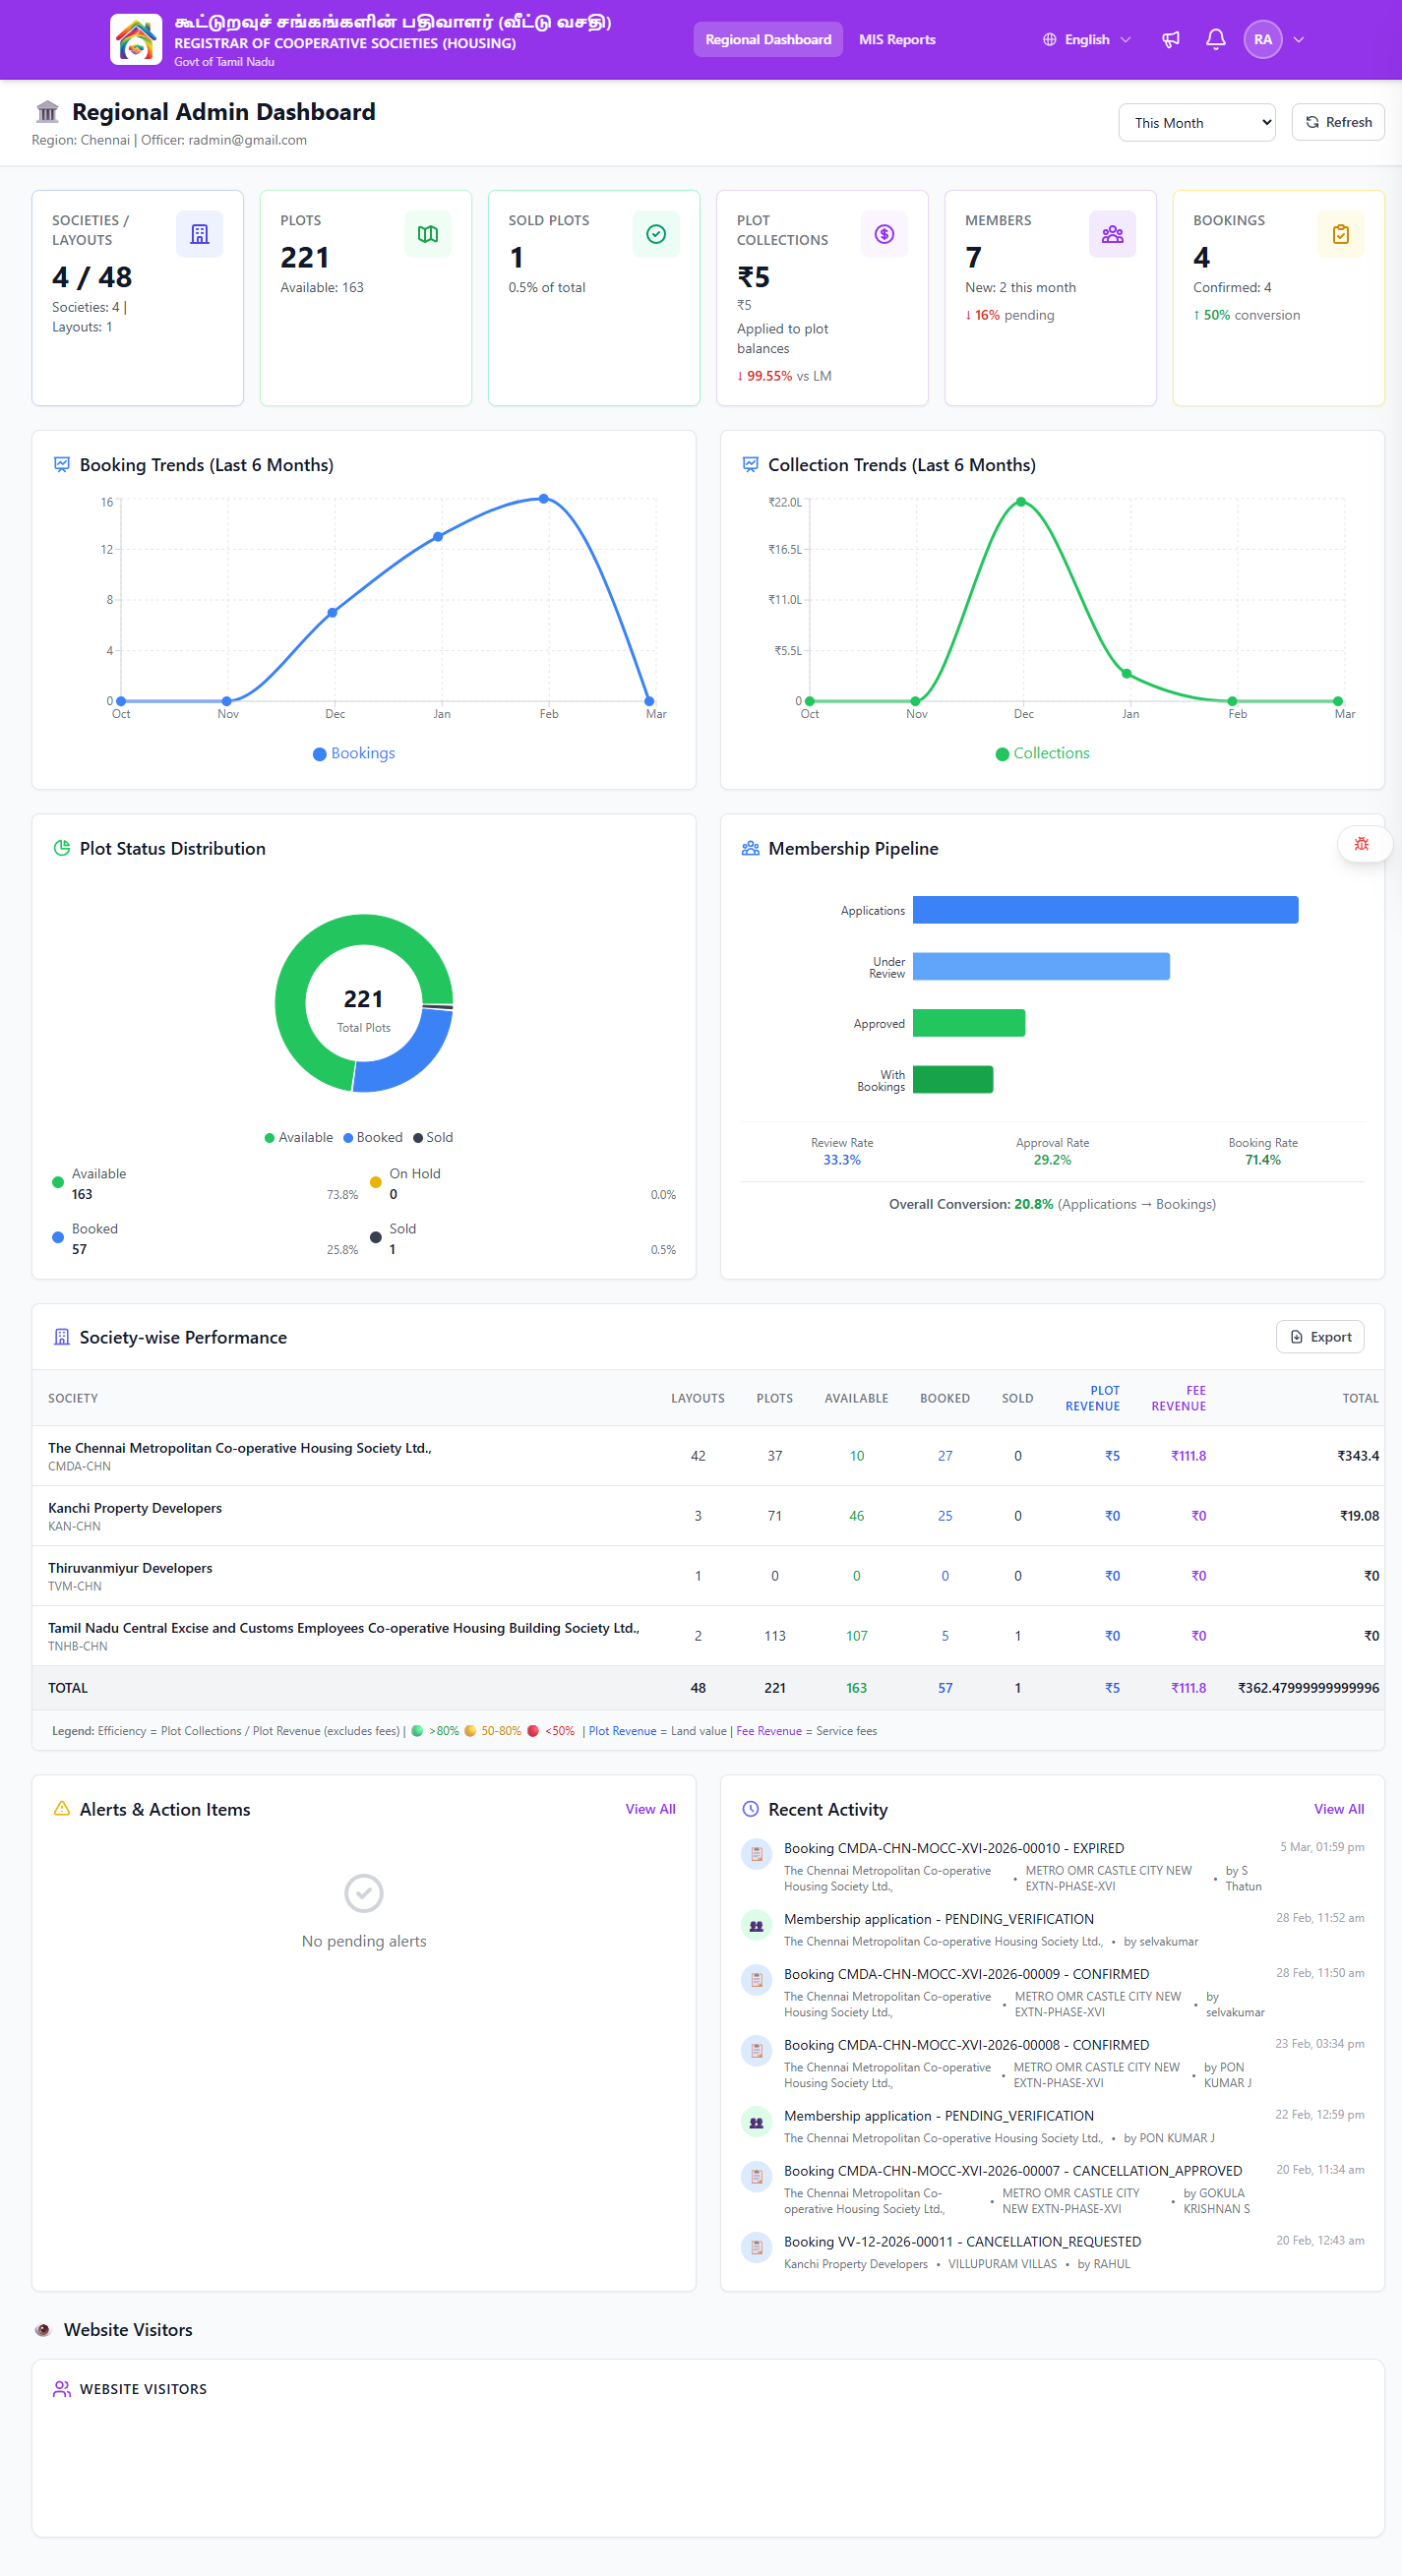Click Booking CMDA-CHN-MOCC-XVI-2026-00009 CONFIRMED entry
Image resolution: width=1402 pixels, height=2576 pixels.
click(1052, 1992)
